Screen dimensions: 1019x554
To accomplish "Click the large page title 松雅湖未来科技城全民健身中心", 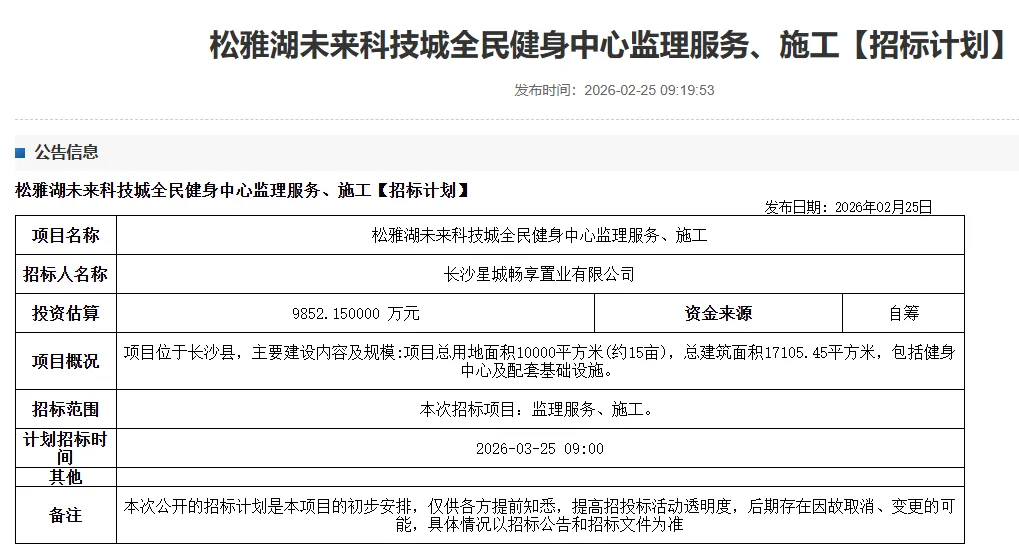I will click(610, 46).
